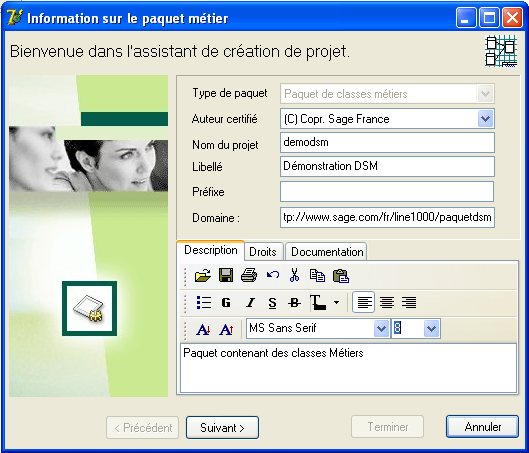Close the dialog window
The height and width of the screenshot is (453, 529).
pos(512,18)
